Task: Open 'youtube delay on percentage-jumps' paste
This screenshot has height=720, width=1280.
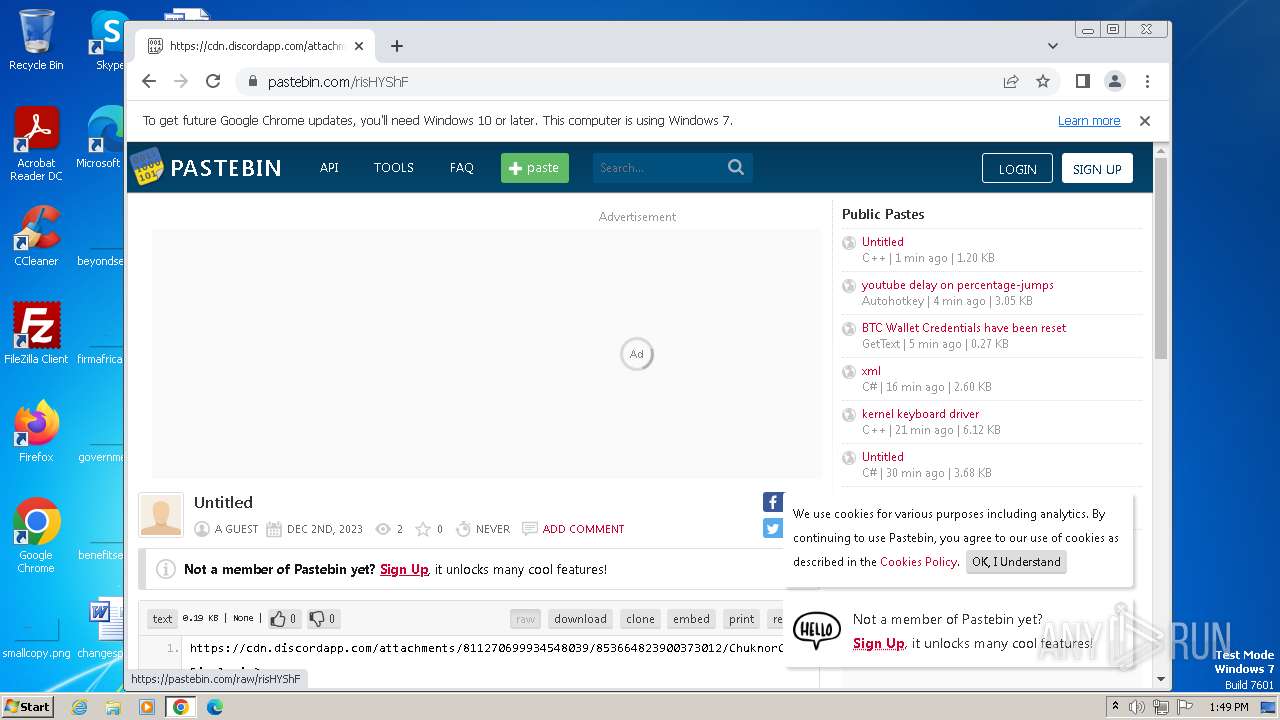Action: [958, 285]
